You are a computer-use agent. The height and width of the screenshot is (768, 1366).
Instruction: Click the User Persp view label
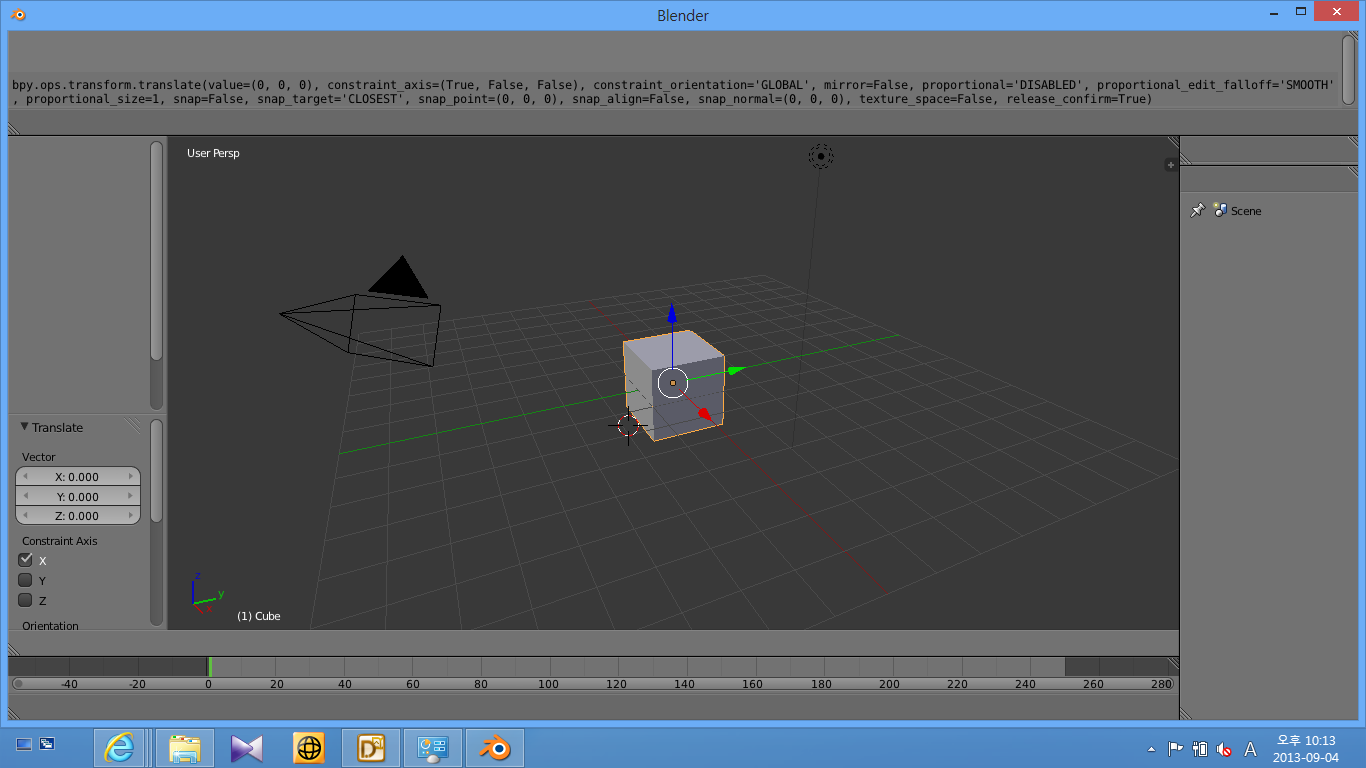point(213,153)
